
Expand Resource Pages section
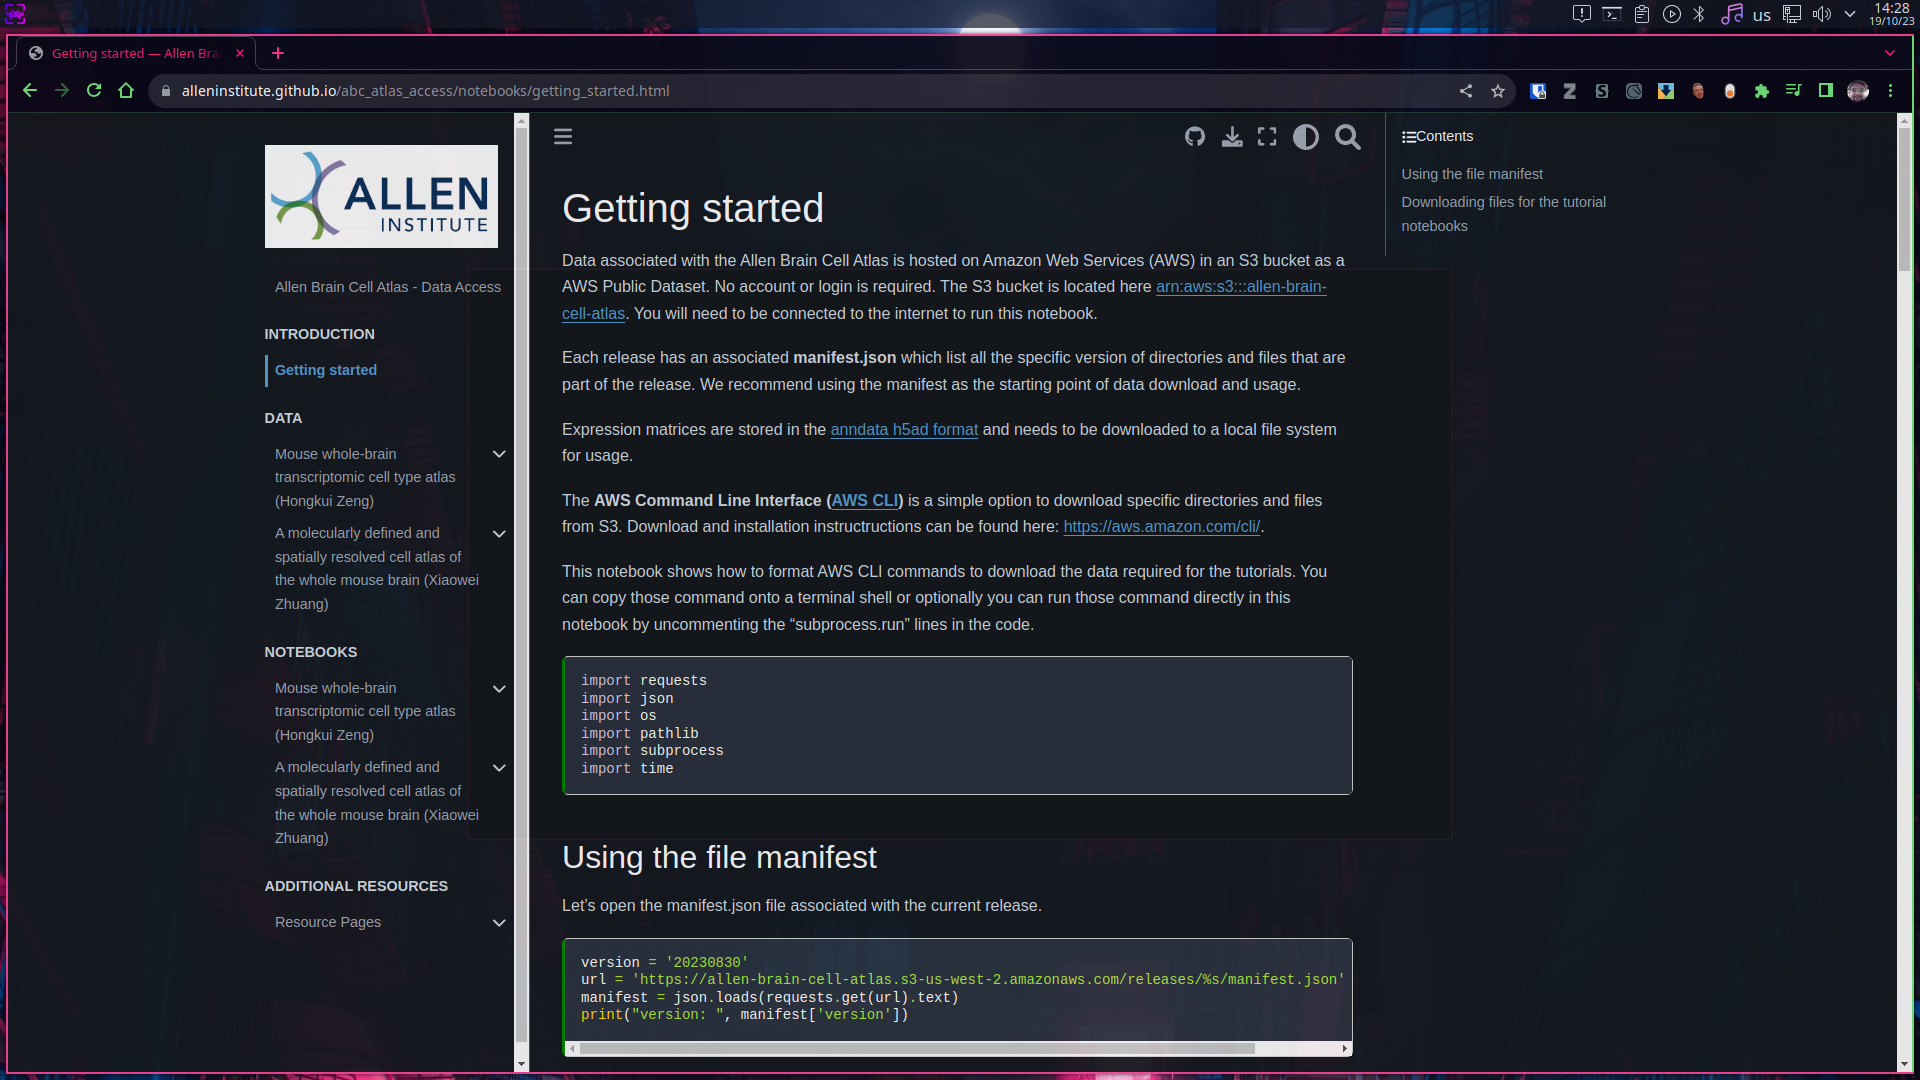pos(499,923)
